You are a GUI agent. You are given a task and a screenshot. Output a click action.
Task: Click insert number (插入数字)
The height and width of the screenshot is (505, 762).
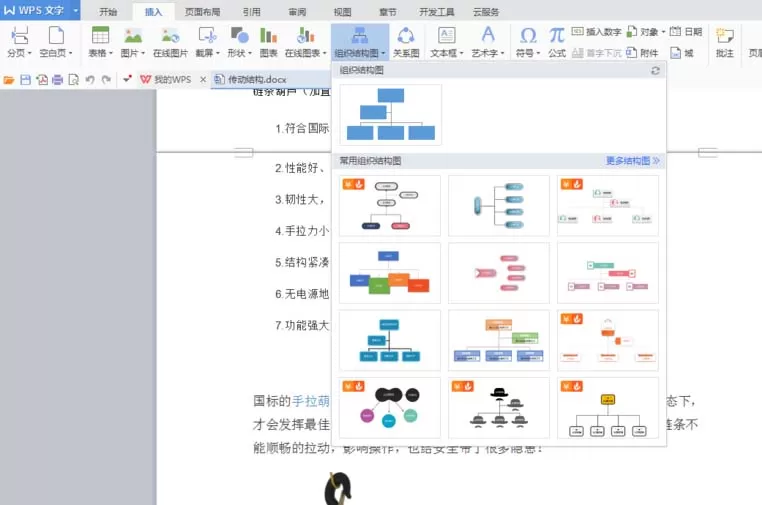597,32
